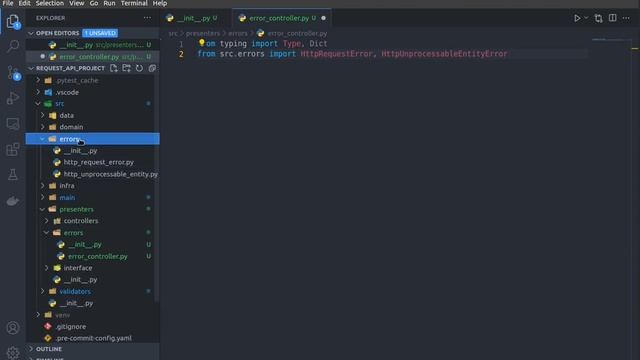640x360 pixels.
Task: Open the Run menu
Action: coord(109,3)
